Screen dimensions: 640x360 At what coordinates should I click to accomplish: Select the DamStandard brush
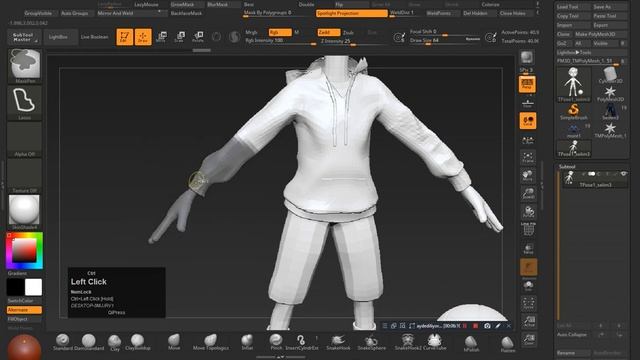pyautogui.click(x=89, y=342)
